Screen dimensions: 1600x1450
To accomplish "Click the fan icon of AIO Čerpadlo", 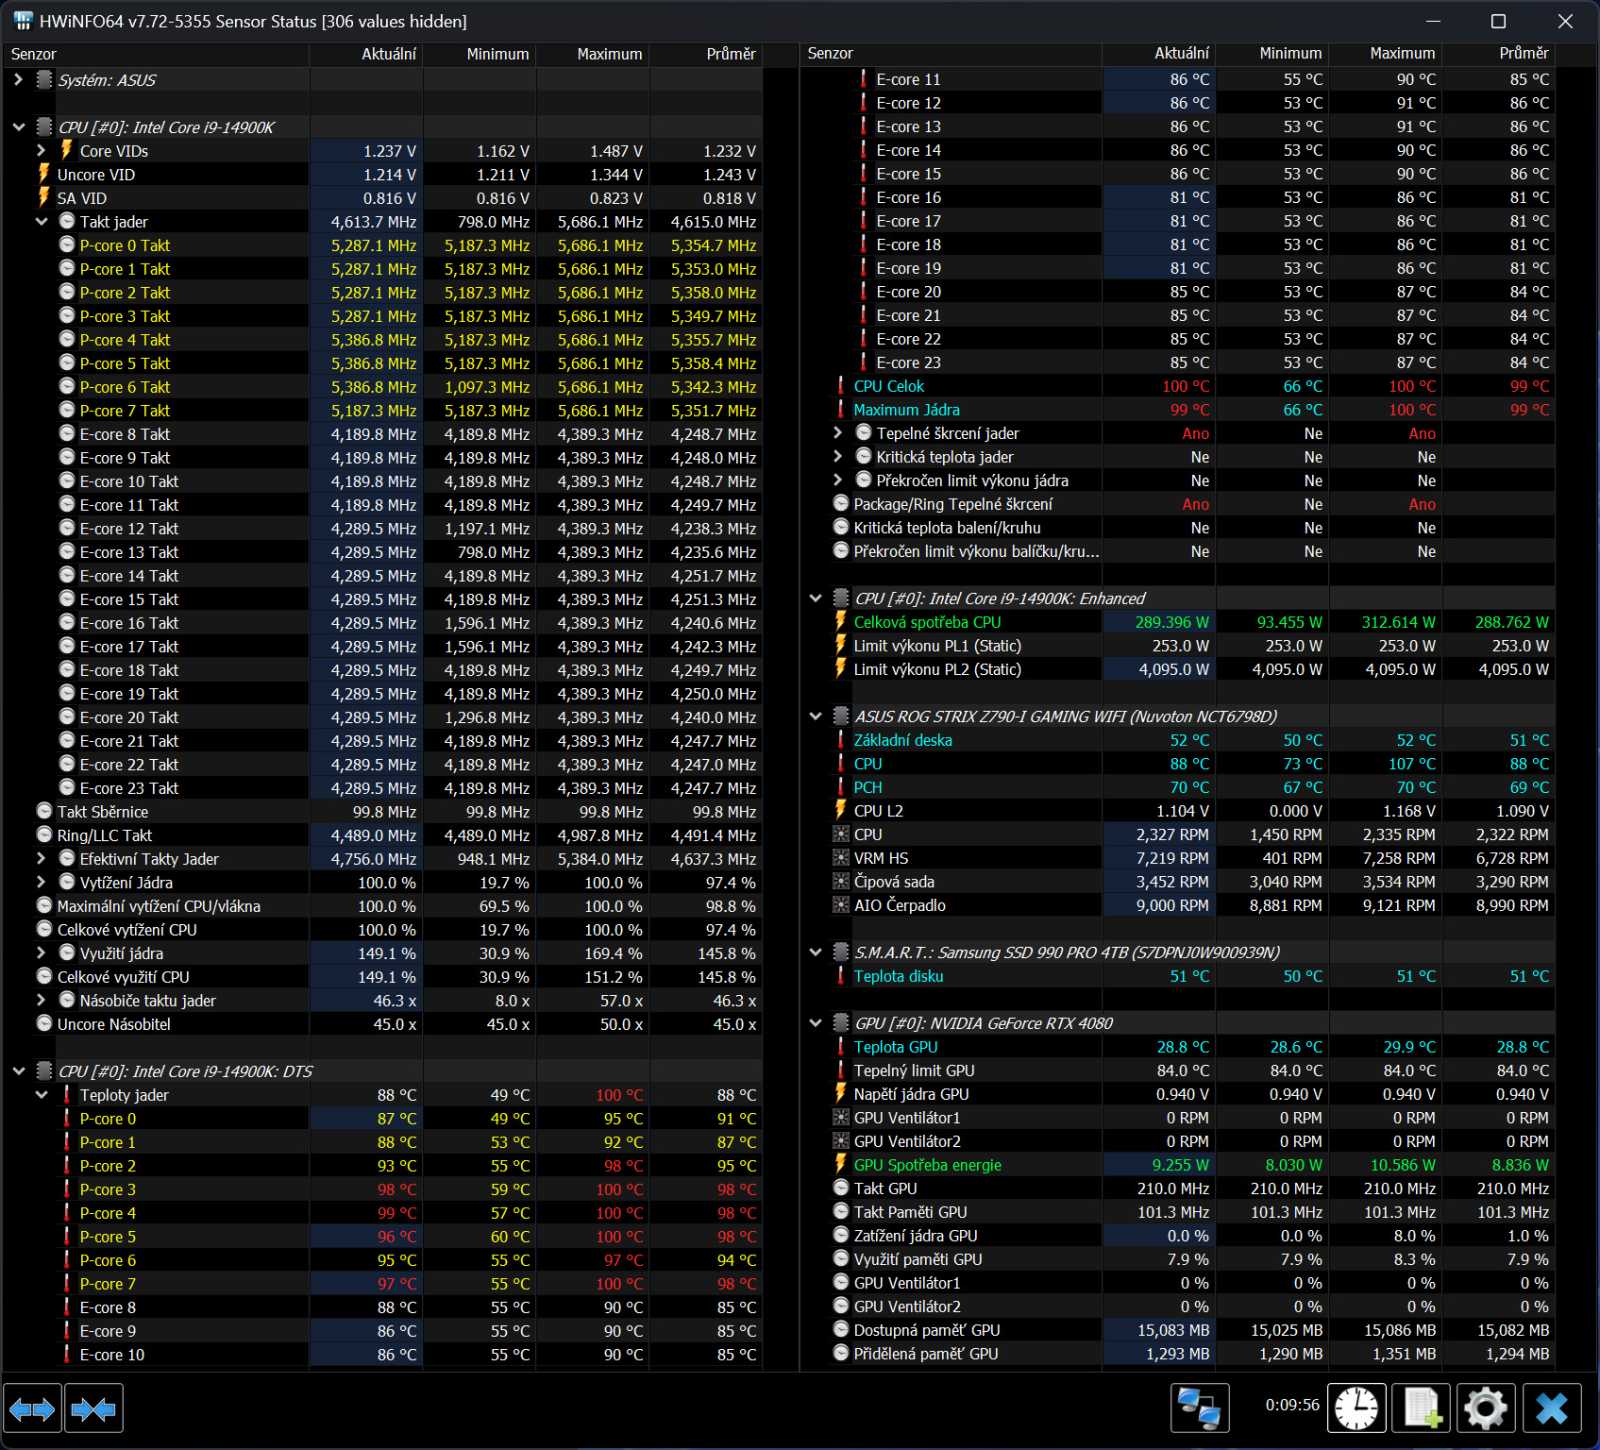I will pyautogui.click(x=841, y=905).
